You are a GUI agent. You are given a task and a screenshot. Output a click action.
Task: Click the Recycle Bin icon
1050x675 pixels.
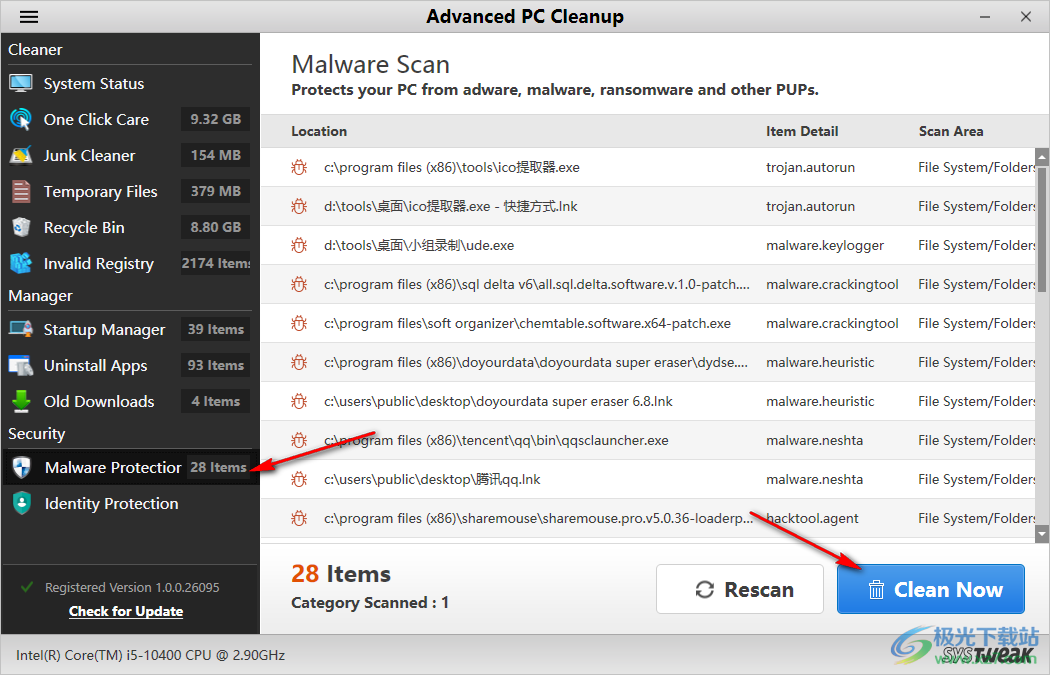tap(21, 227)
